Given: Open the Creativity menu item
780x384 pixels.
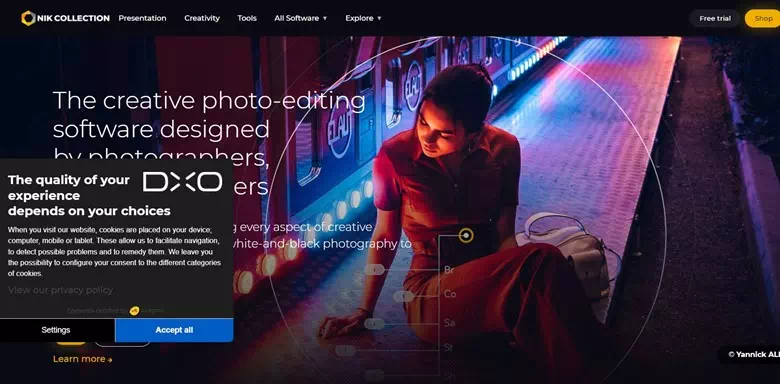Looking at the screenshot, I should click(202, 18).
